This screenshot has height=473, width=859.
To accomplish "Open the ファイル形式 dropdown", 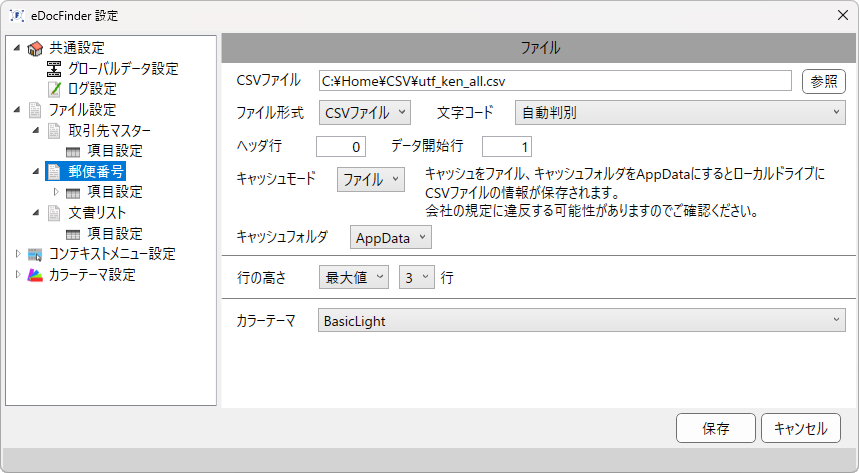I will coord(365,112).
